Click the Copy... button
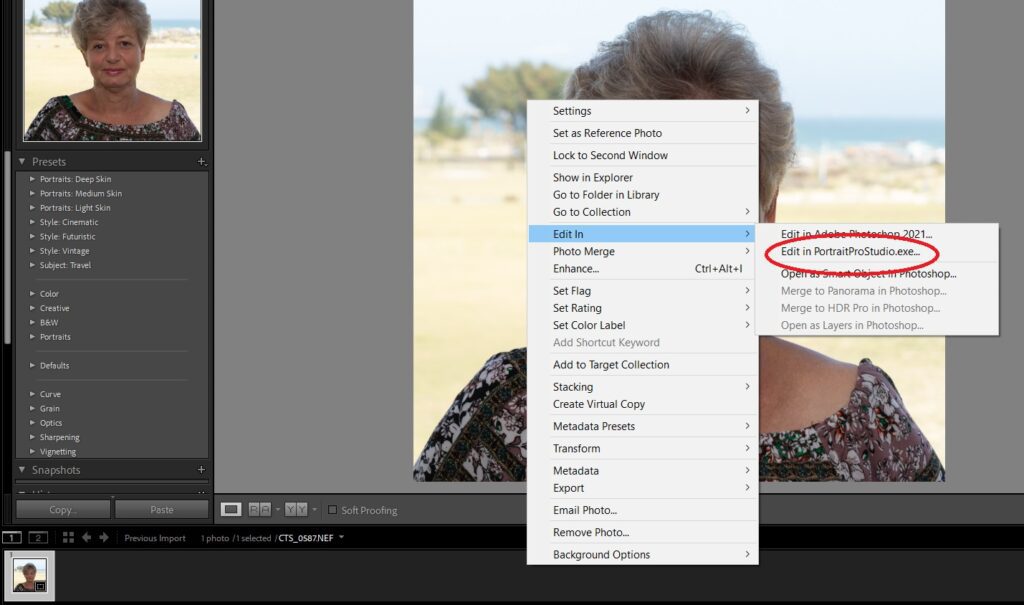Screen dimensions: 1024x605 coord(62,510)
